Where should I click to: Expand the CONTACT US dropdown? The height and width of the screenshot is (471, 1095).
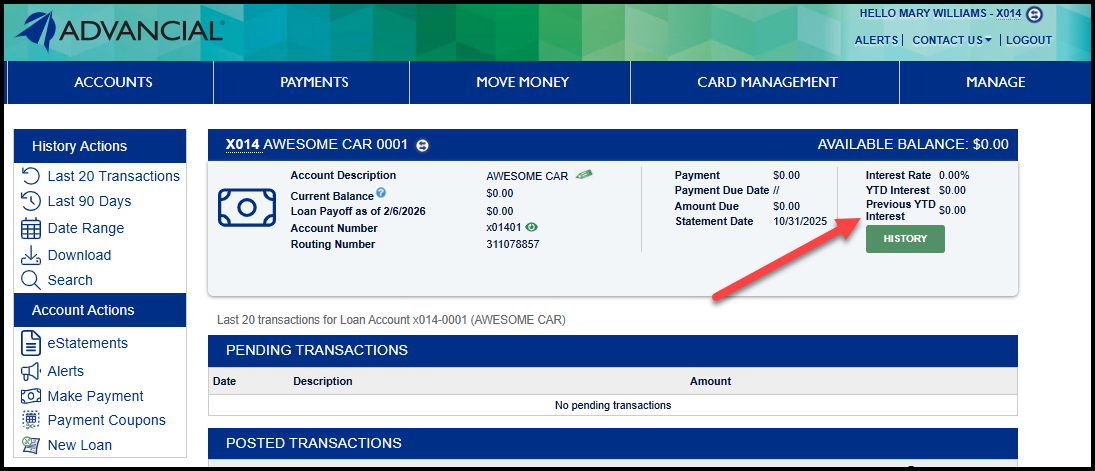tap(952, 41)
